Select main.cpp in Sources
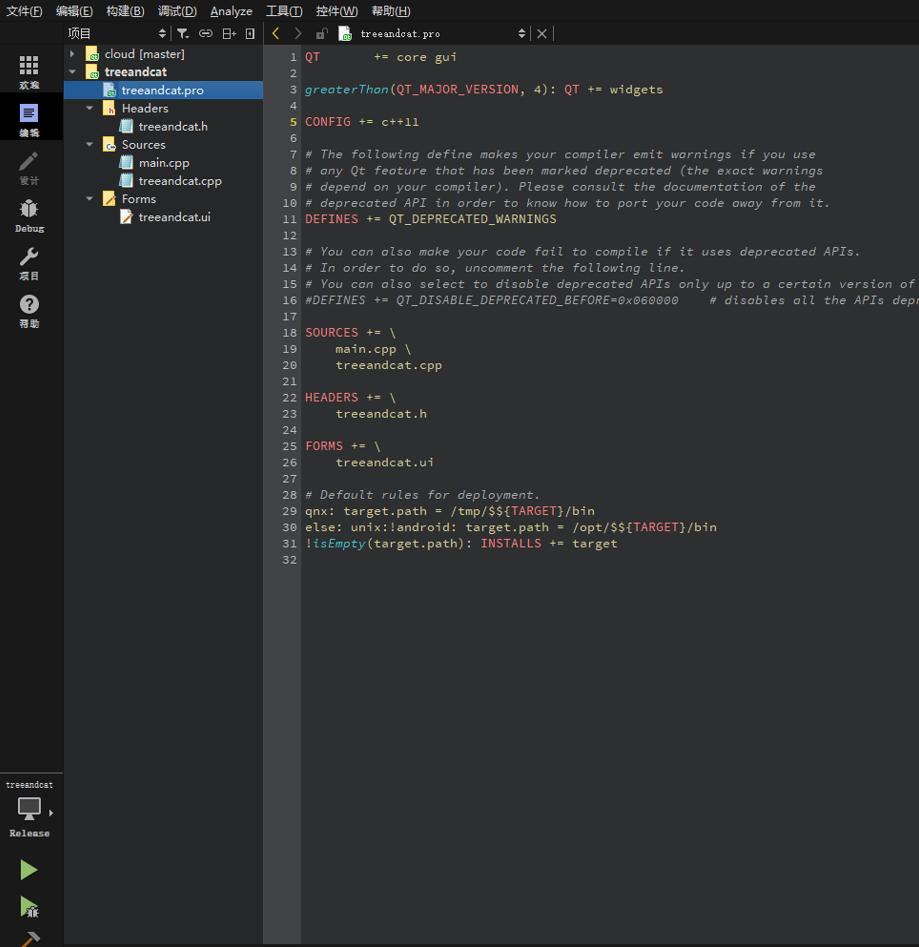 164,162
